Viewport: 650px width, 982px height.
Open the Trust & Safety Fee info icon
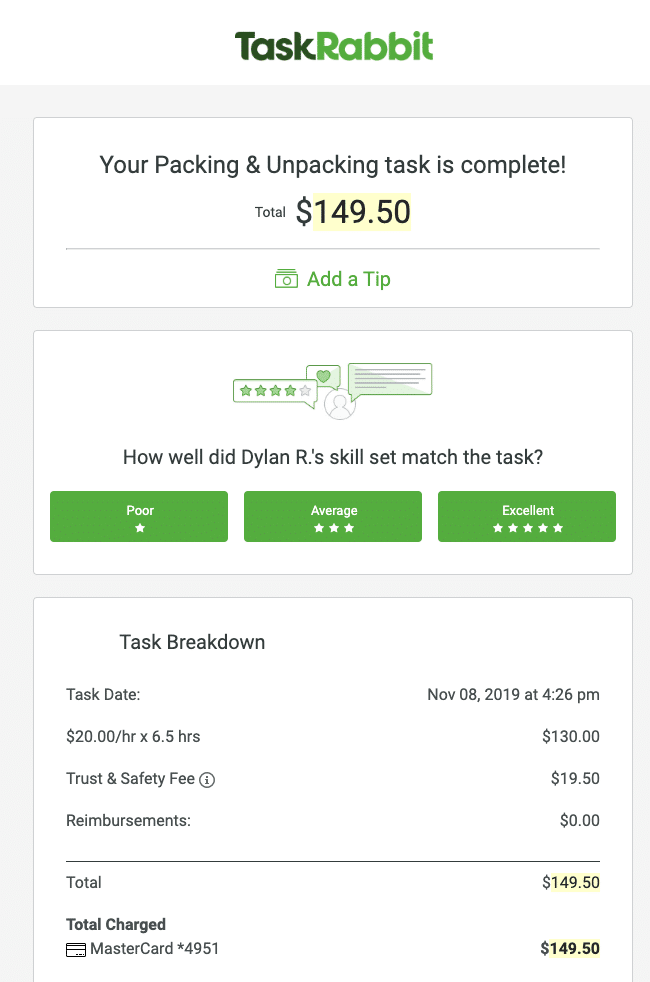(x=207, y=780)
